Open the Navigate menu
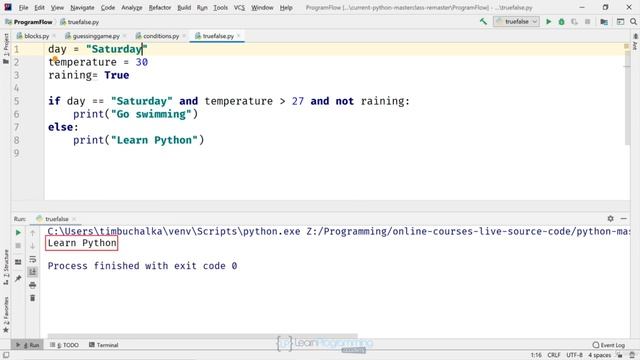This screenshot has height=360, width=640. (x=82, y=7)
